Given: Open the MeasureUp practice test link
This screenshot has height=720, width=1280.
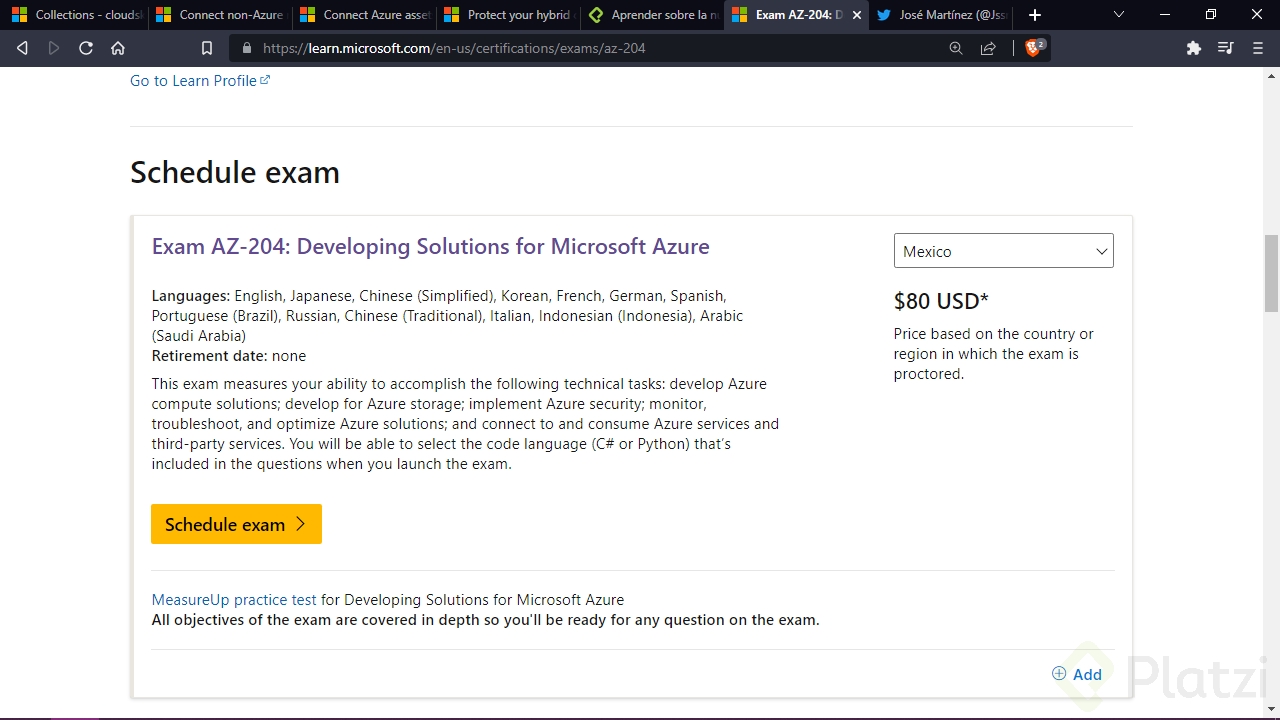Looking at the screenshot, I should [233, 599].
